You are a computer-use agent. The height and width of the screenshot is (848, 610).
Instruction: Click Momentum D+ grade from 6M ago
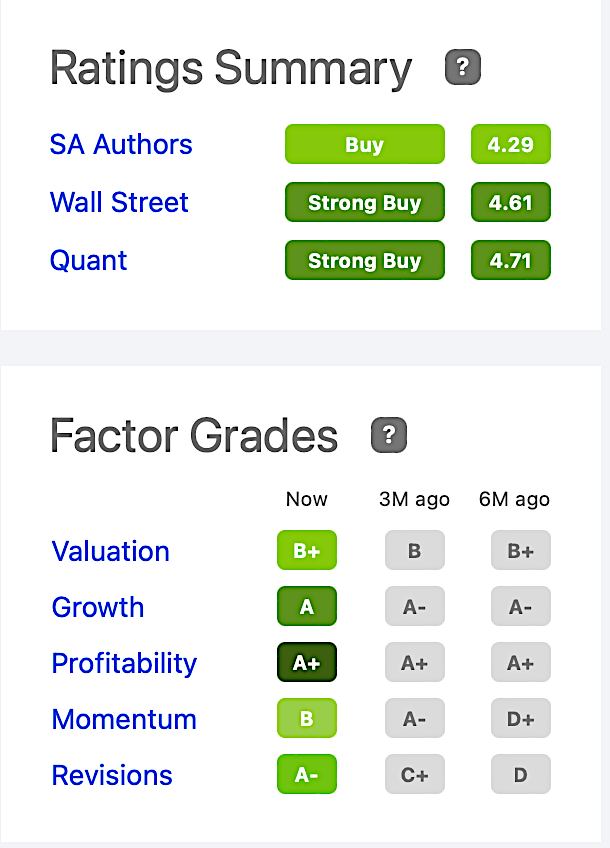pos(521,718)
